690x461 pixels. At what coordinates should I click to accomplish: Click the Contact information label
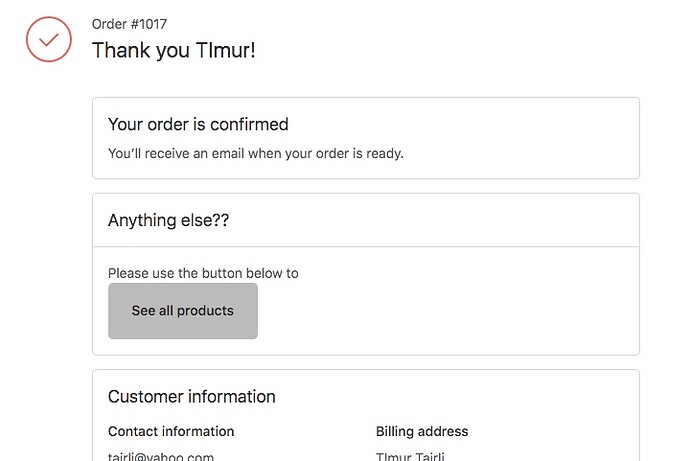[x=171, y=432]
